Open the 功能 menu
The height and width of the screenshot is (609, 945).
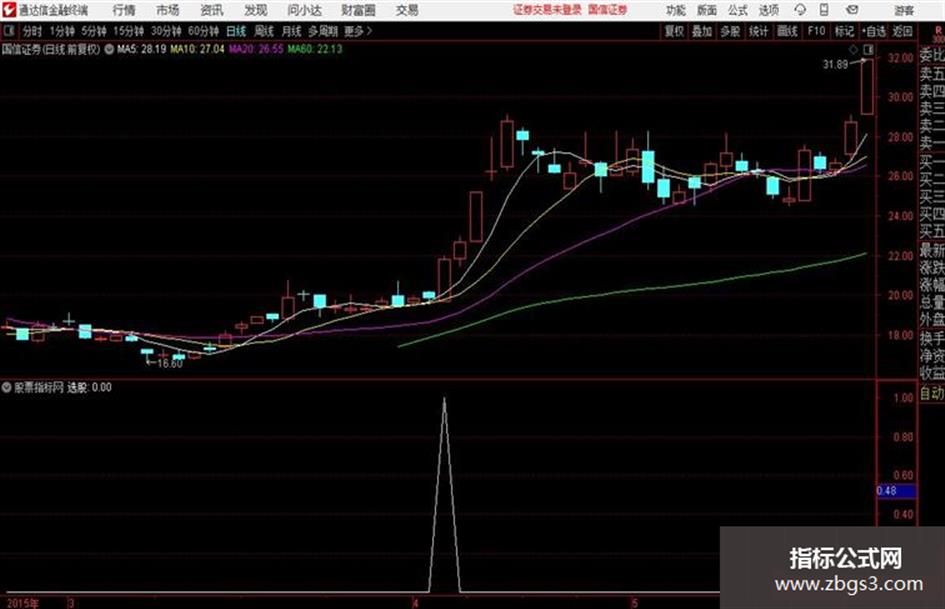click(x=676, y=10)
